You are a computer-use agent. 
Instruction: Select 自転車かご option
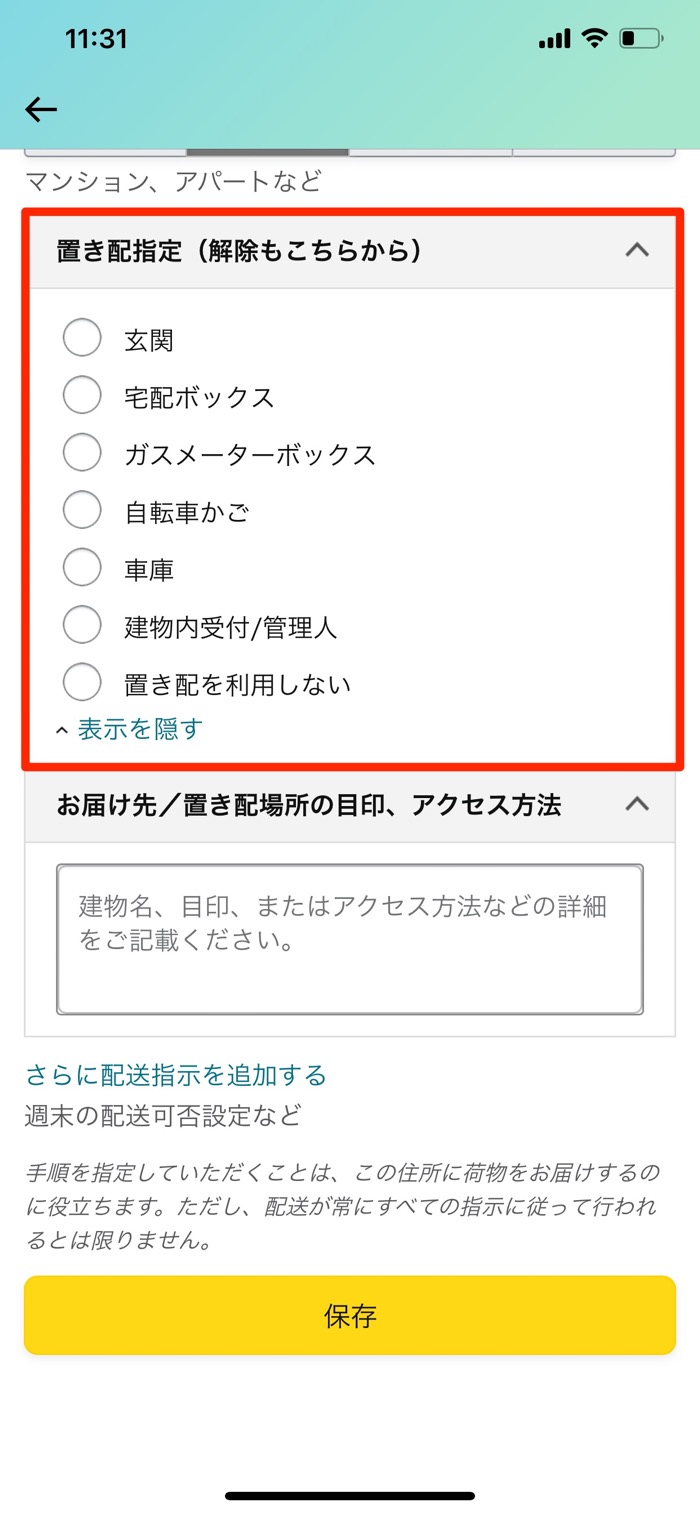click(x=82, y=510)
